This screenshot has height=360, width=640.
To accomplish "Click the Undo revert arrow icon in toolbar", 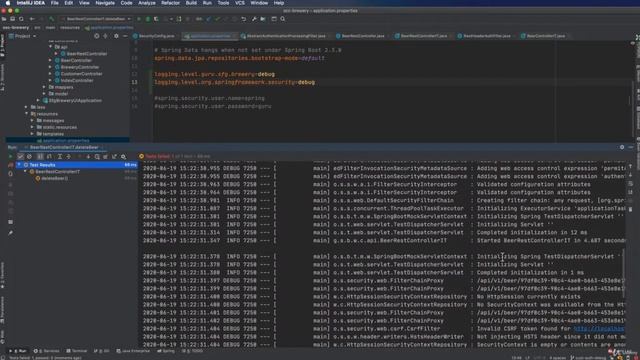I will (244, 19).
